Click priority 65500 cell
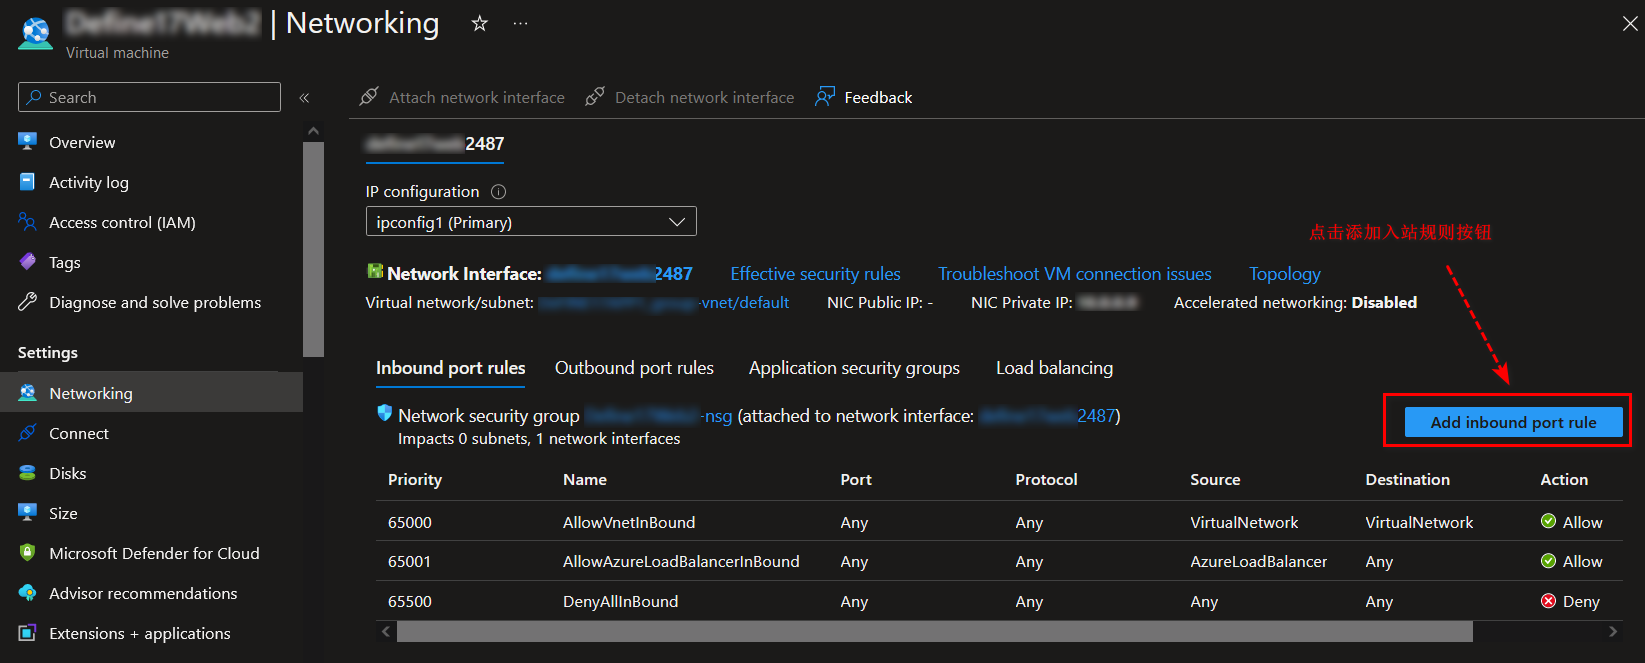 tap(410, 602)
